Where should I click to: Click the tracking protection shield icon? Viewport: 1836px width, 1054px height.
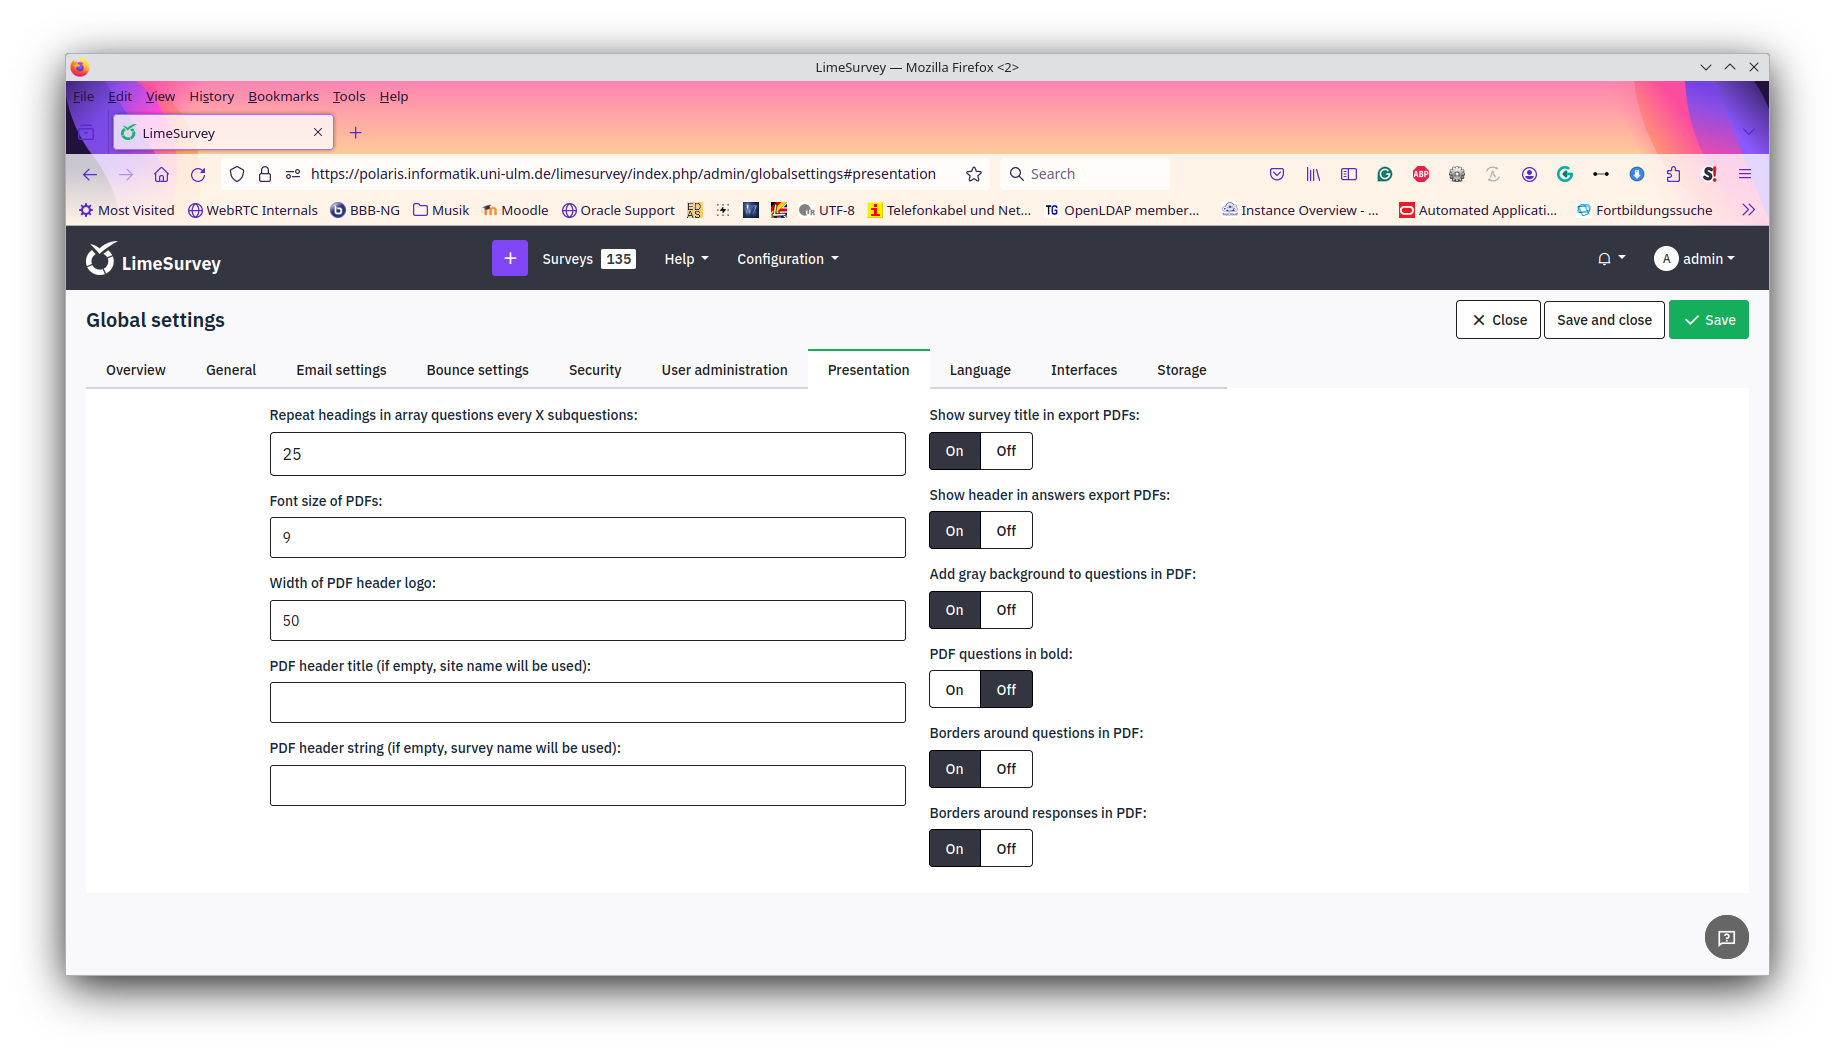(x=237, y=174)
